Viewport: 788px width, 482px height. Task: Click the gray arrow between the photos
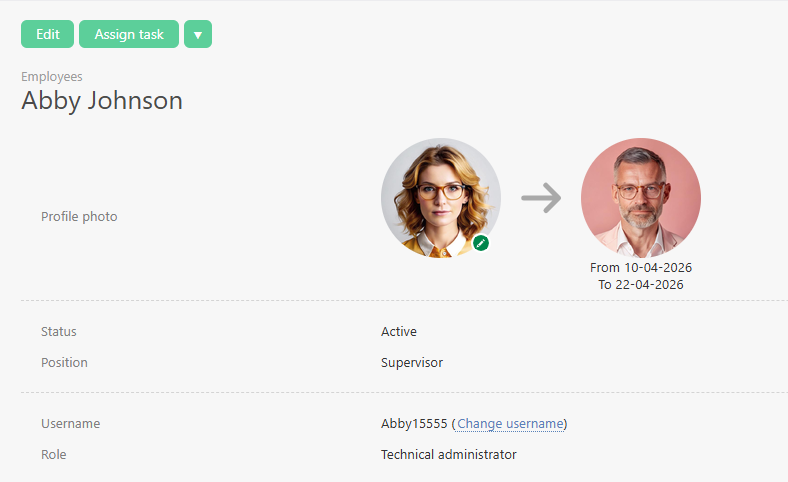[541, 198]
